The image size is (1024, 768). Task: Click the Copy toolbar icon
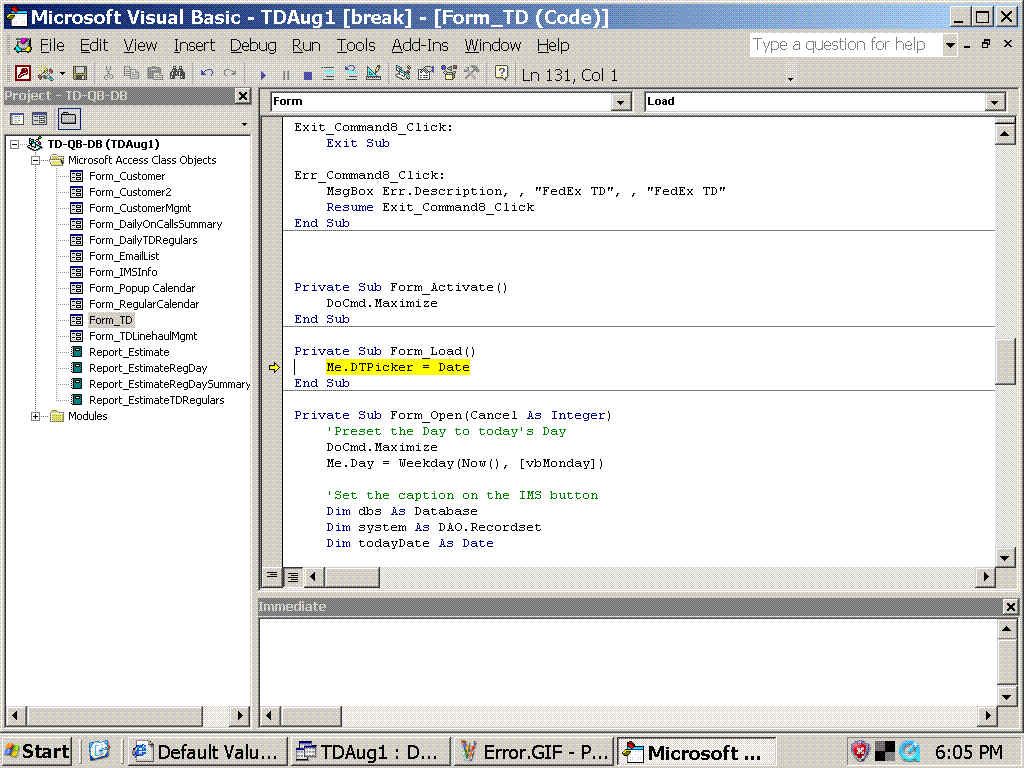[131, 73]
